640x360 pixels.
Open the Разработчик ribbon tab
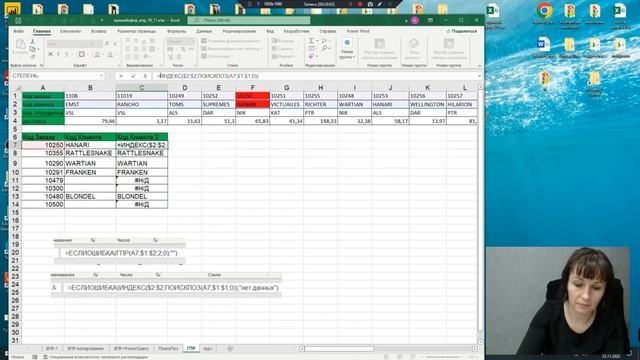pyautogui.click(x=296, y=31)
